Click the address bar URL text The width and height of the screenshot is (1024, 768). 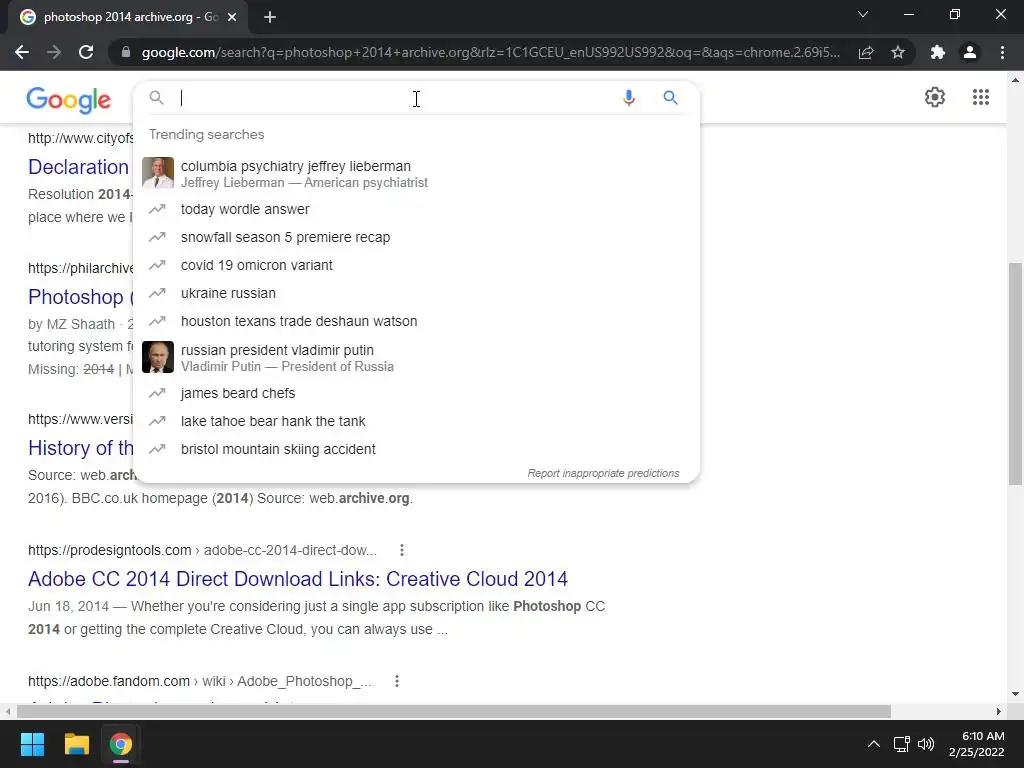(x=490, y=52)
